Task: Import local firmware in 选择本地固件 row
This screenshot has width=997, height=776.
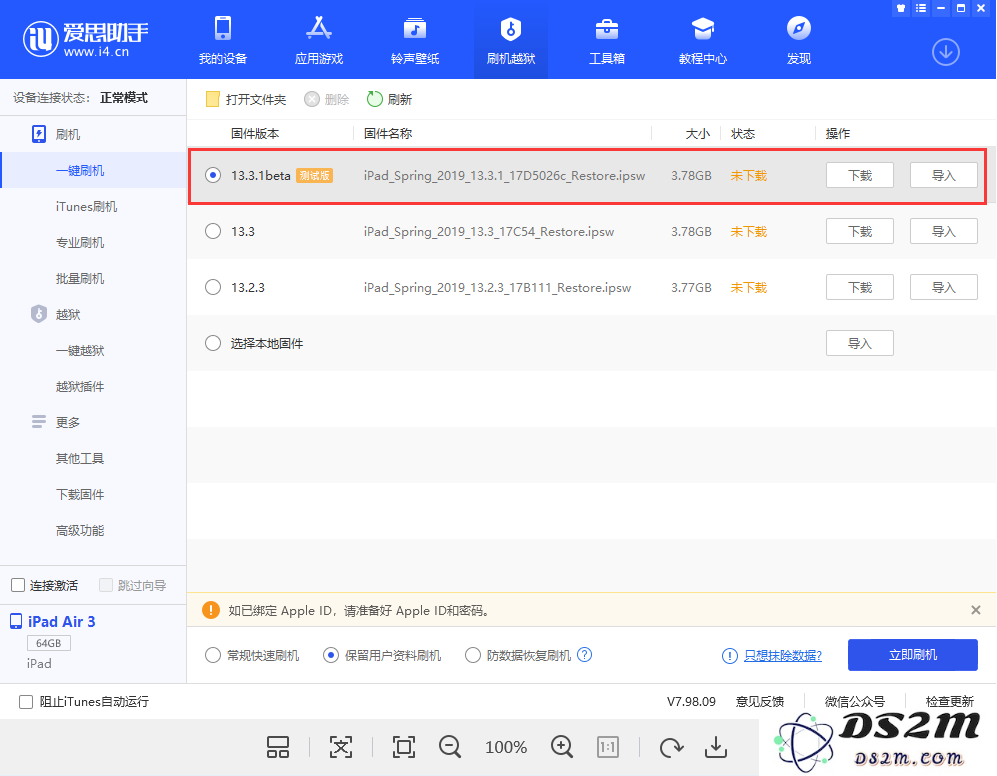Action: tap(860, 343)
